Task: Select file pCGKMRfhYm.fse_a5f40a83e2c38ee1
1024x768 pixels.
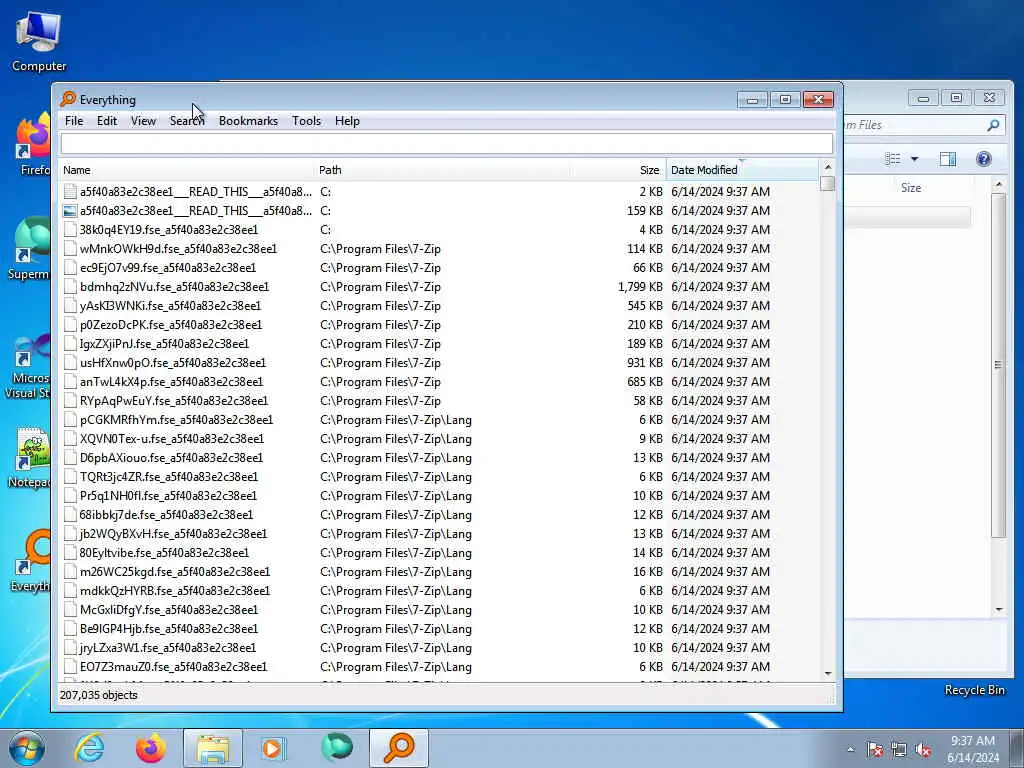Action: (x=176, y=419)
